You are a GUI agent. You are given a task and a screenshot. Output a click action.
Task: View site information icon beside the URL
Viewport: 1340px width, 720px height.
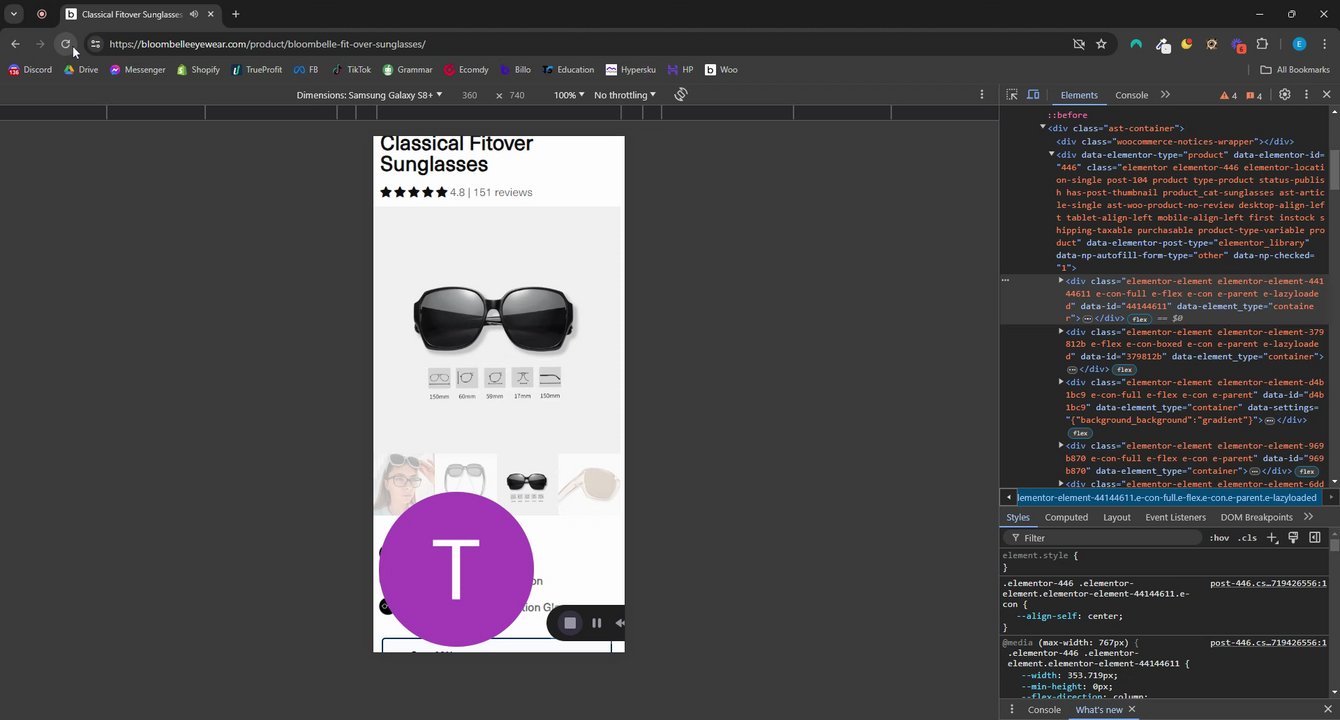pos(95,44)
